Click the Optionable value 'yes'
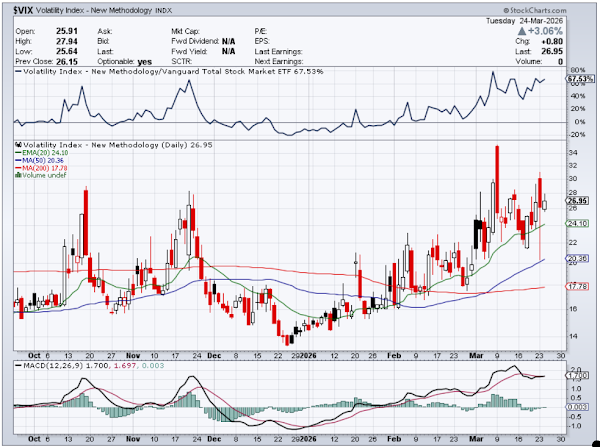Viewport: 600px width, 447px height. (145, 62)
